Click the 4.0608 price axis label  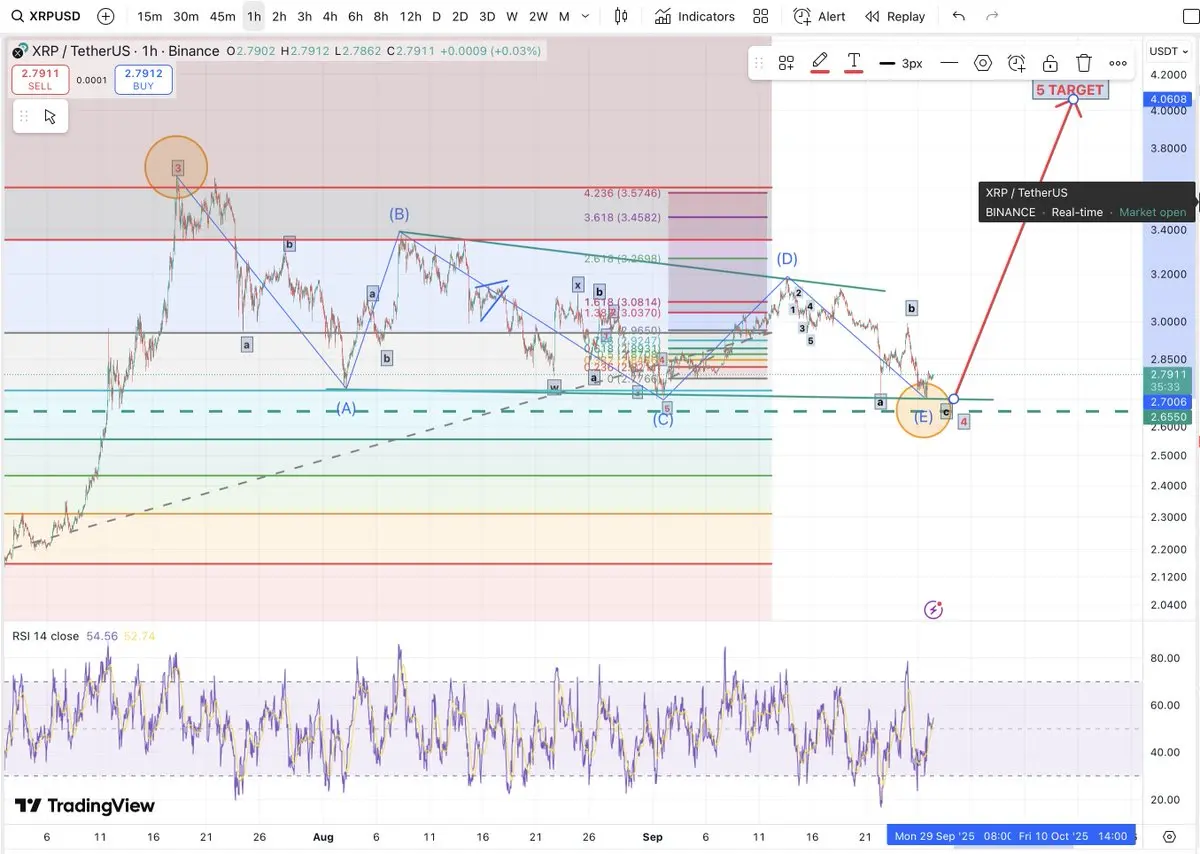coord(1168,99)
